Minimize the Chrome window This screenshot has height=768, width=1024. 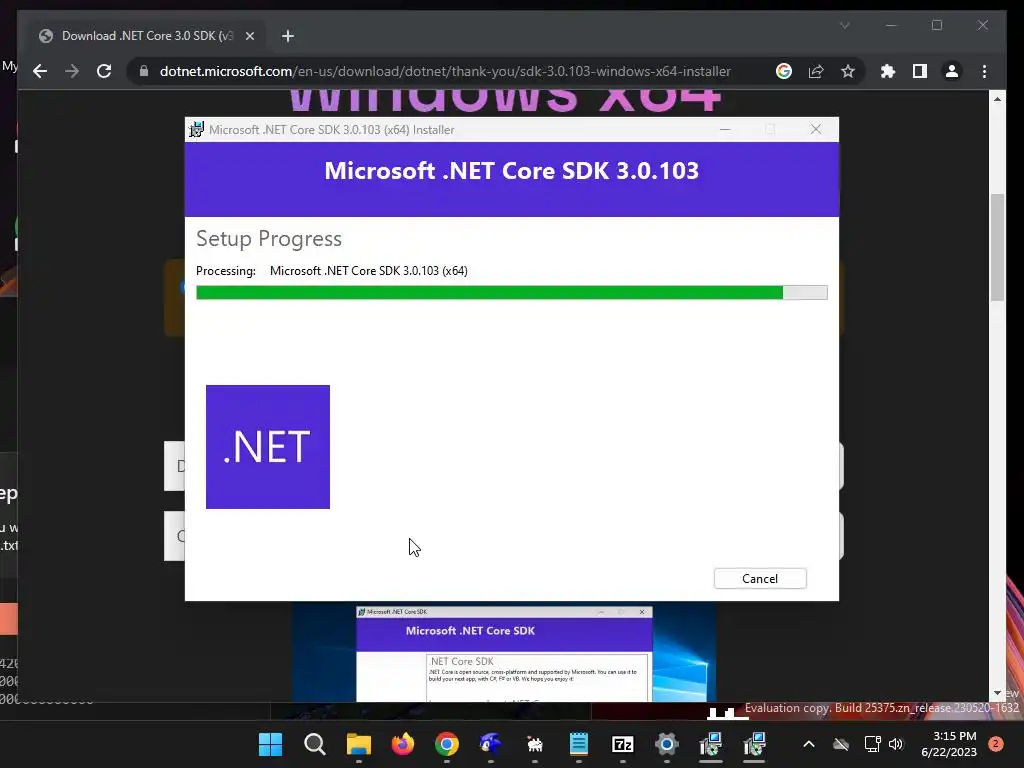point(891,25)
